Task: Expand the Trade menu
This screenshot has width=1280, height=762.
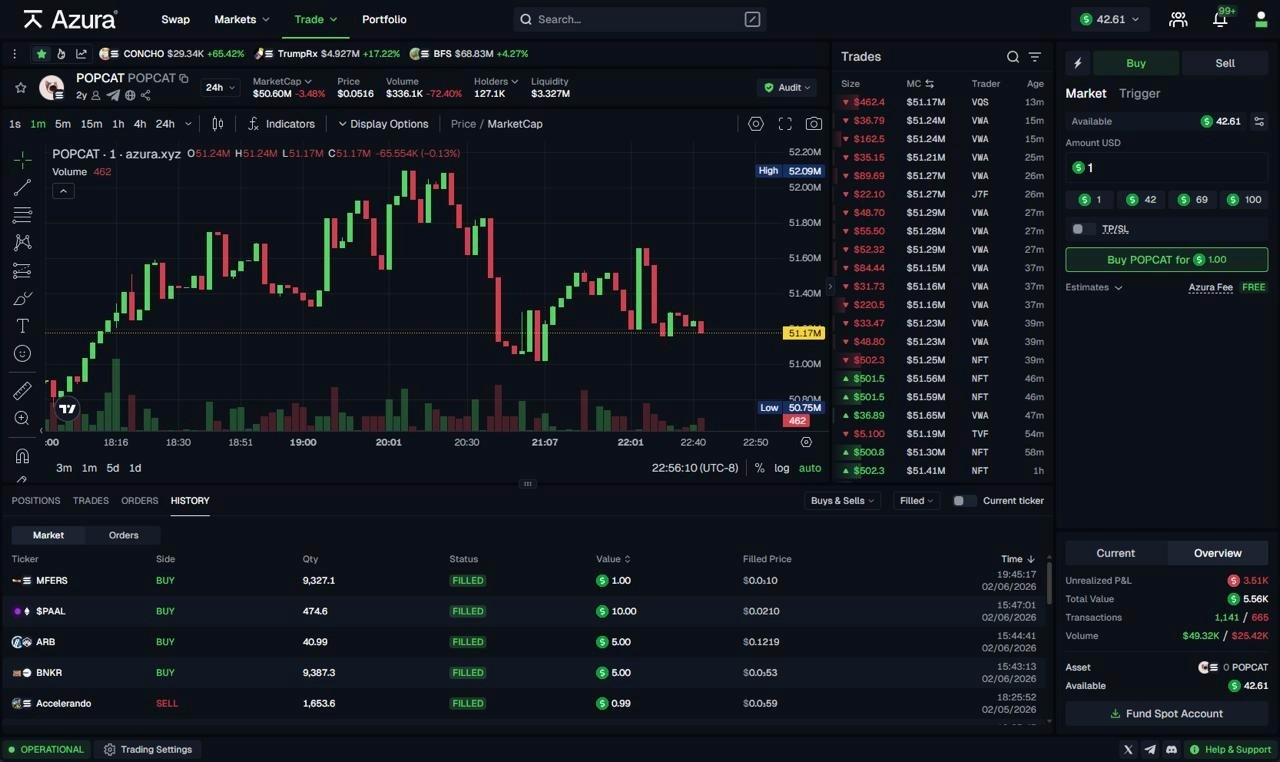Action: point(316,19)
